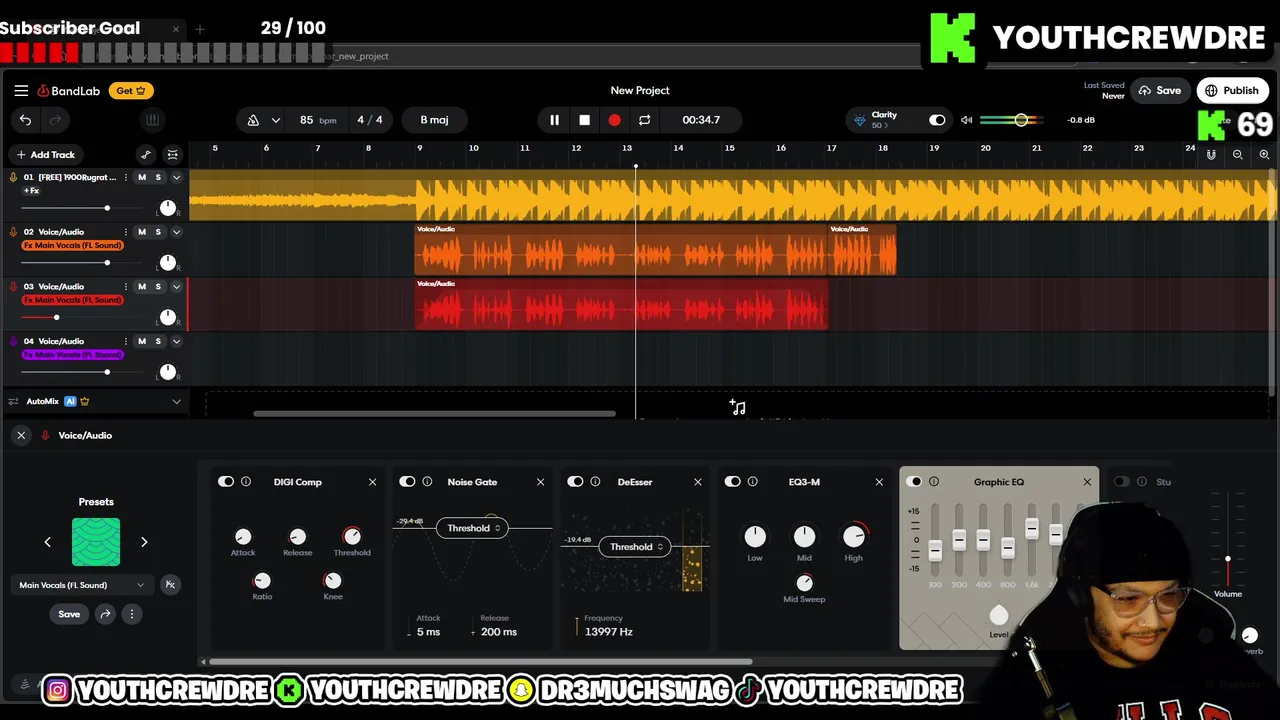Click the master volume slider knob
The image size is (1280, 720).
[x=1021, y=120]
